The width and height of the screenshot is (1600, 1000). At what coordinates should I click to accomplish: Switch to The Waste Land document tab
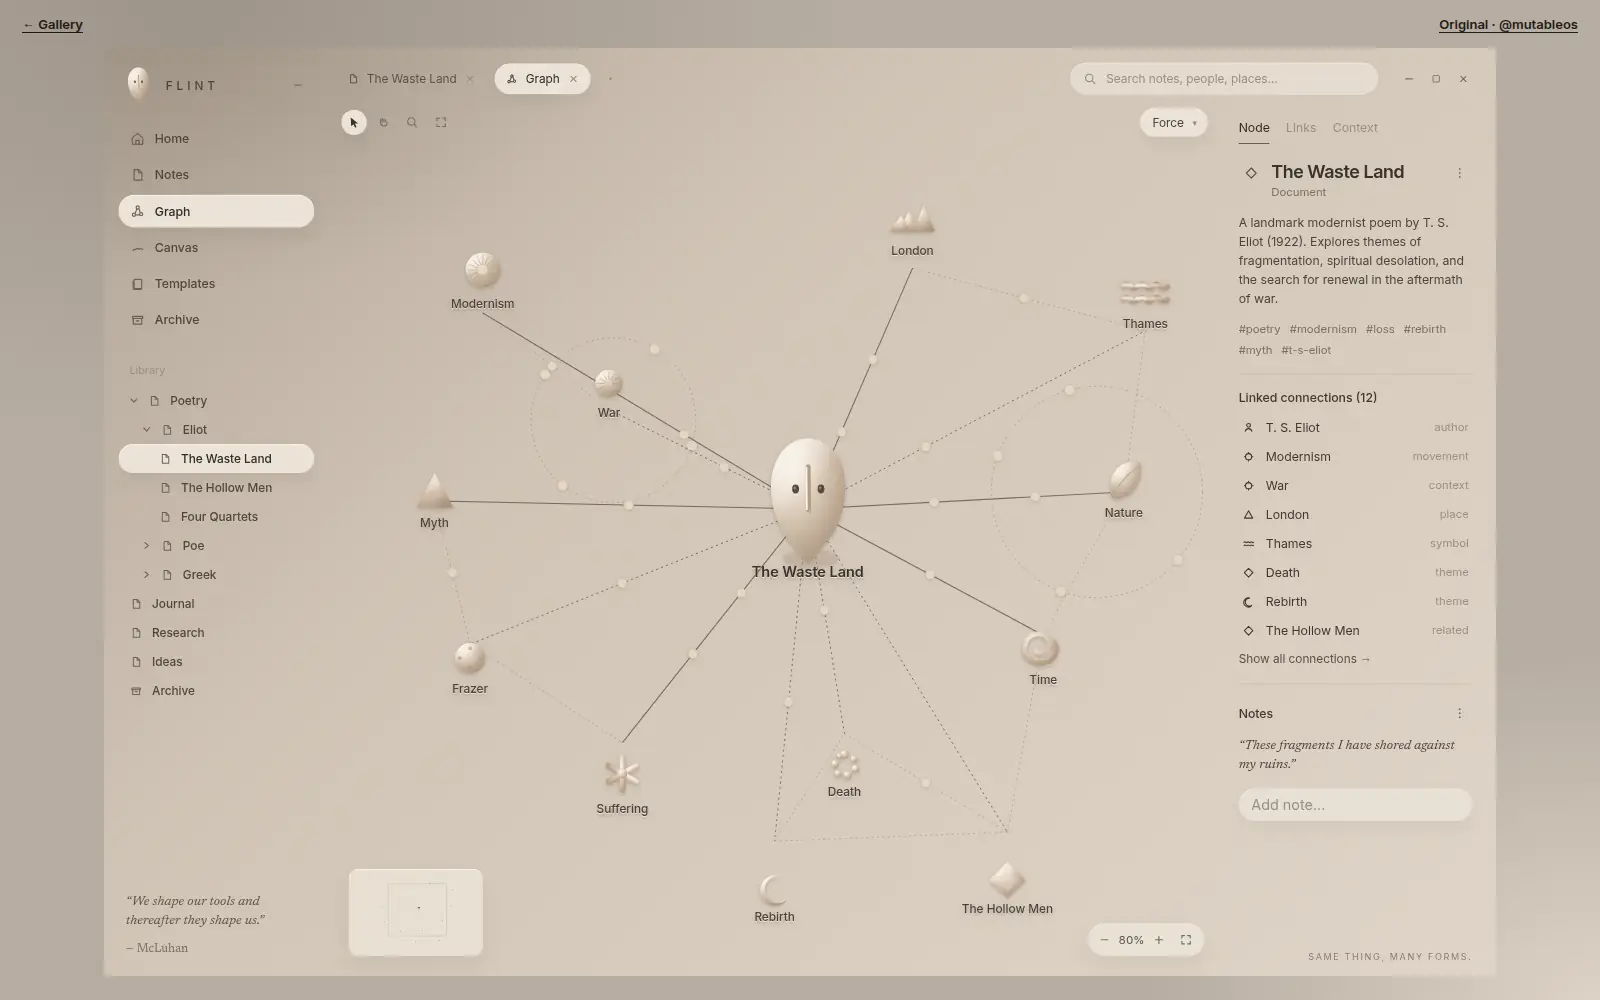411,79
